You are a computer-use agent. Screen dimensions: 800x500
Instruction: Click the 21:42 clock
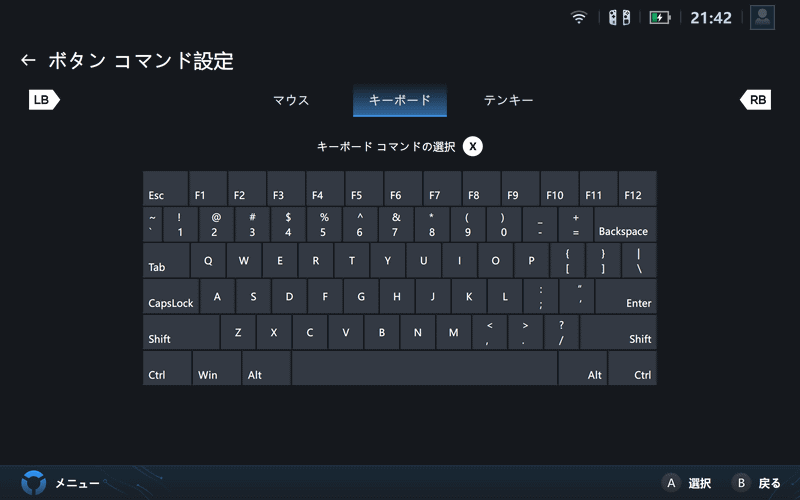711,18
